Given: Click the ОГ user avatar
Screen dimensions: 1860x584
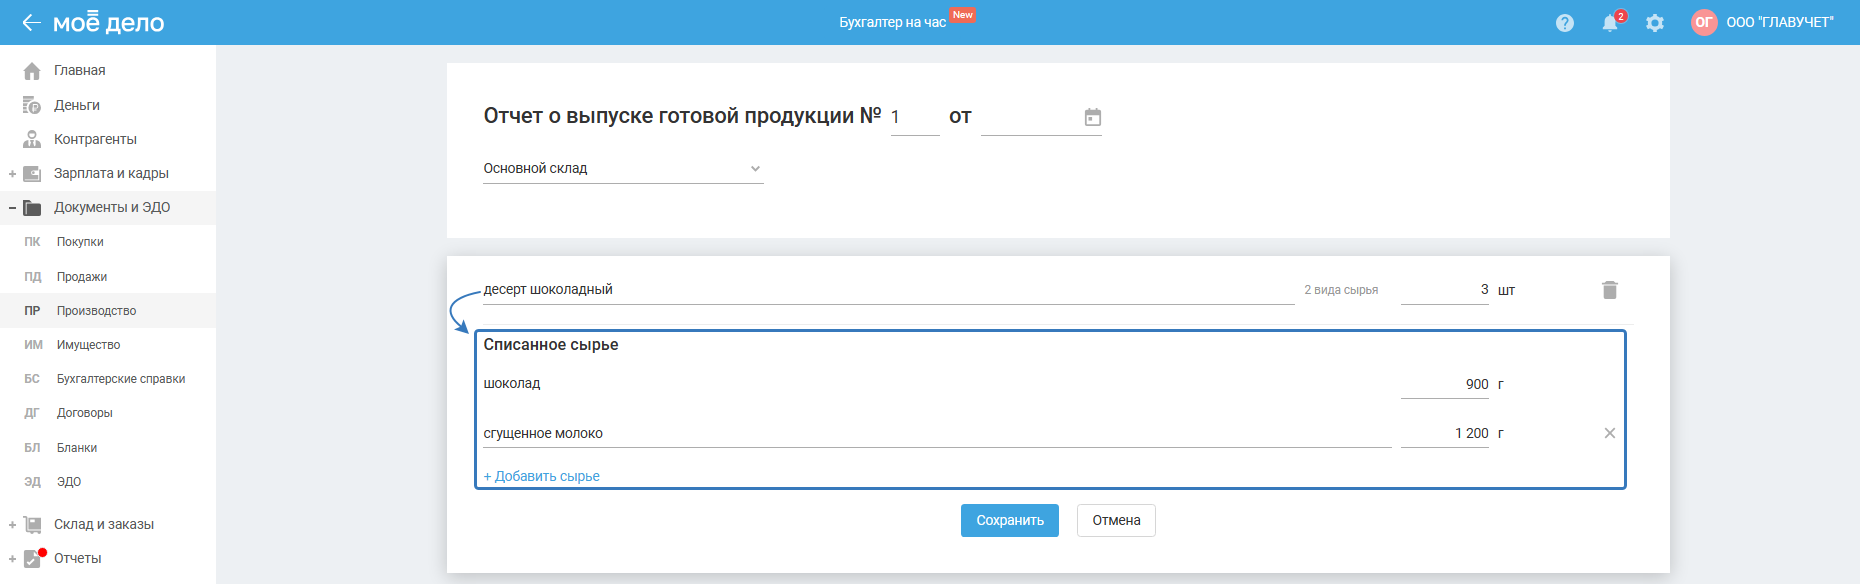Looking at the screenshot, I should tap(1704, 22).
